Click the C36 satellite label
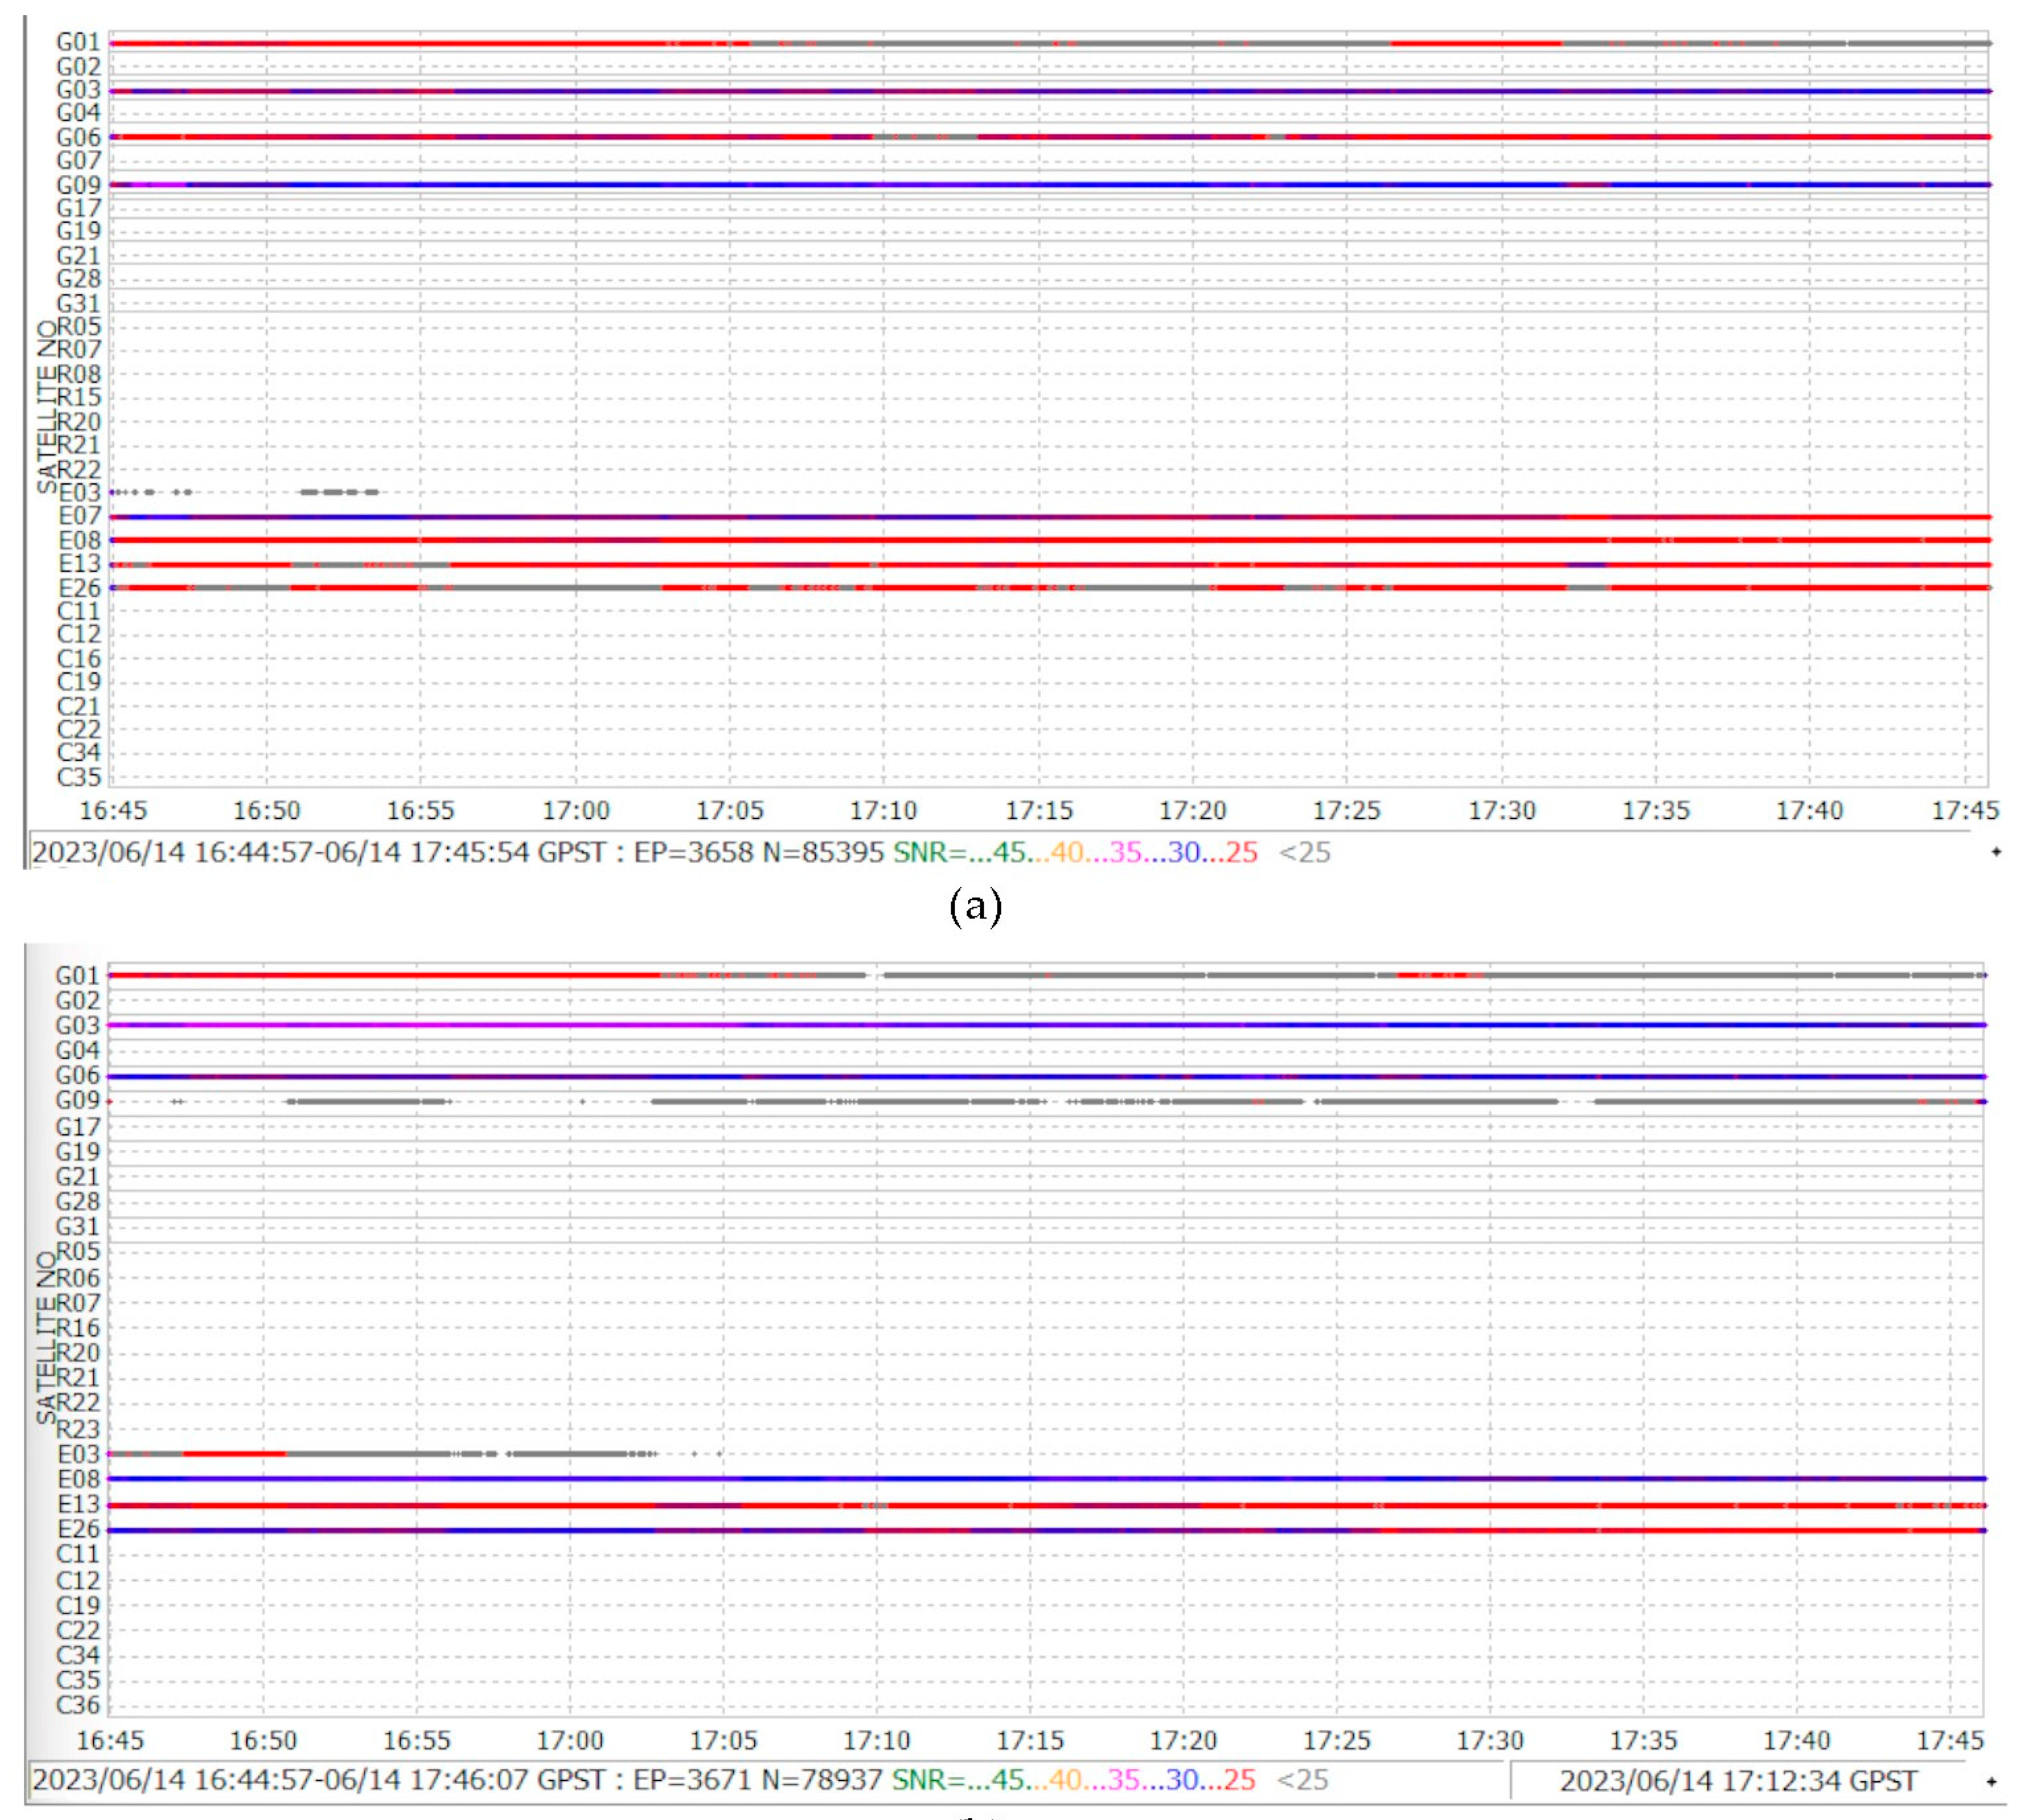2024x1820 pixels. point(78,1705)
